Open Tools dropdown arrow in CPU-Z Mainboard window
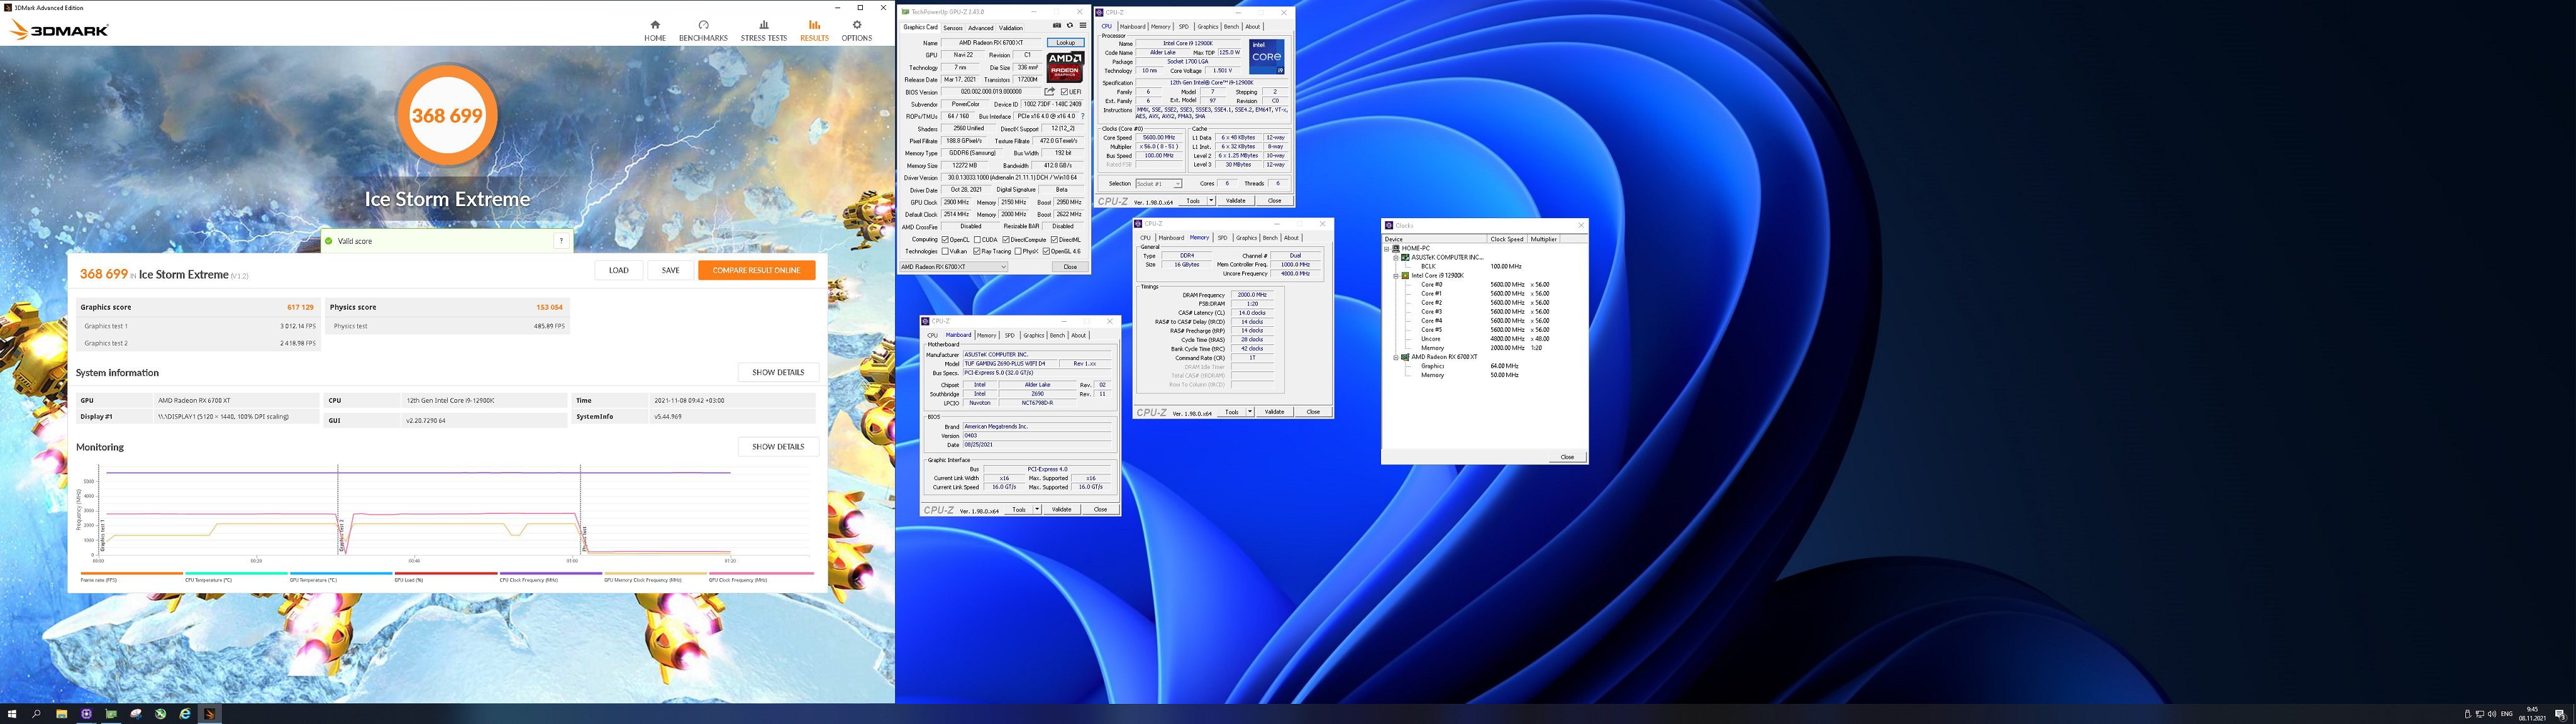Viewport: 2576px width, 724px height. pos(1037,510)
